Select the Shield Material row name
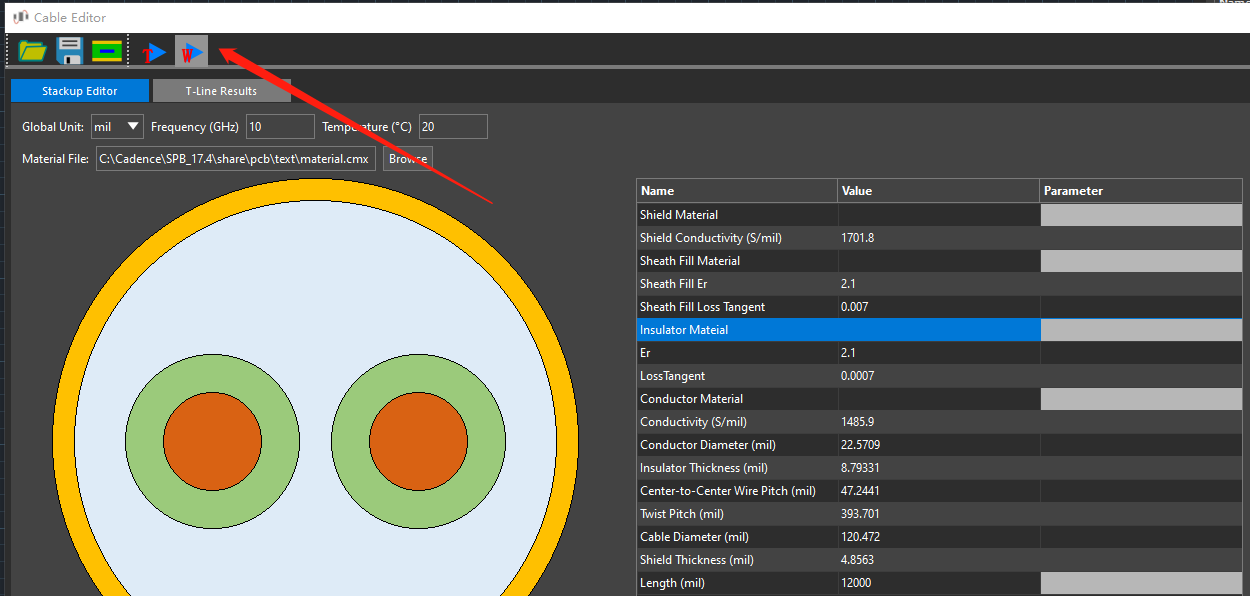The height and width of the screenshot is (596, 1250). pyautogui.click(x=679, y=215)
